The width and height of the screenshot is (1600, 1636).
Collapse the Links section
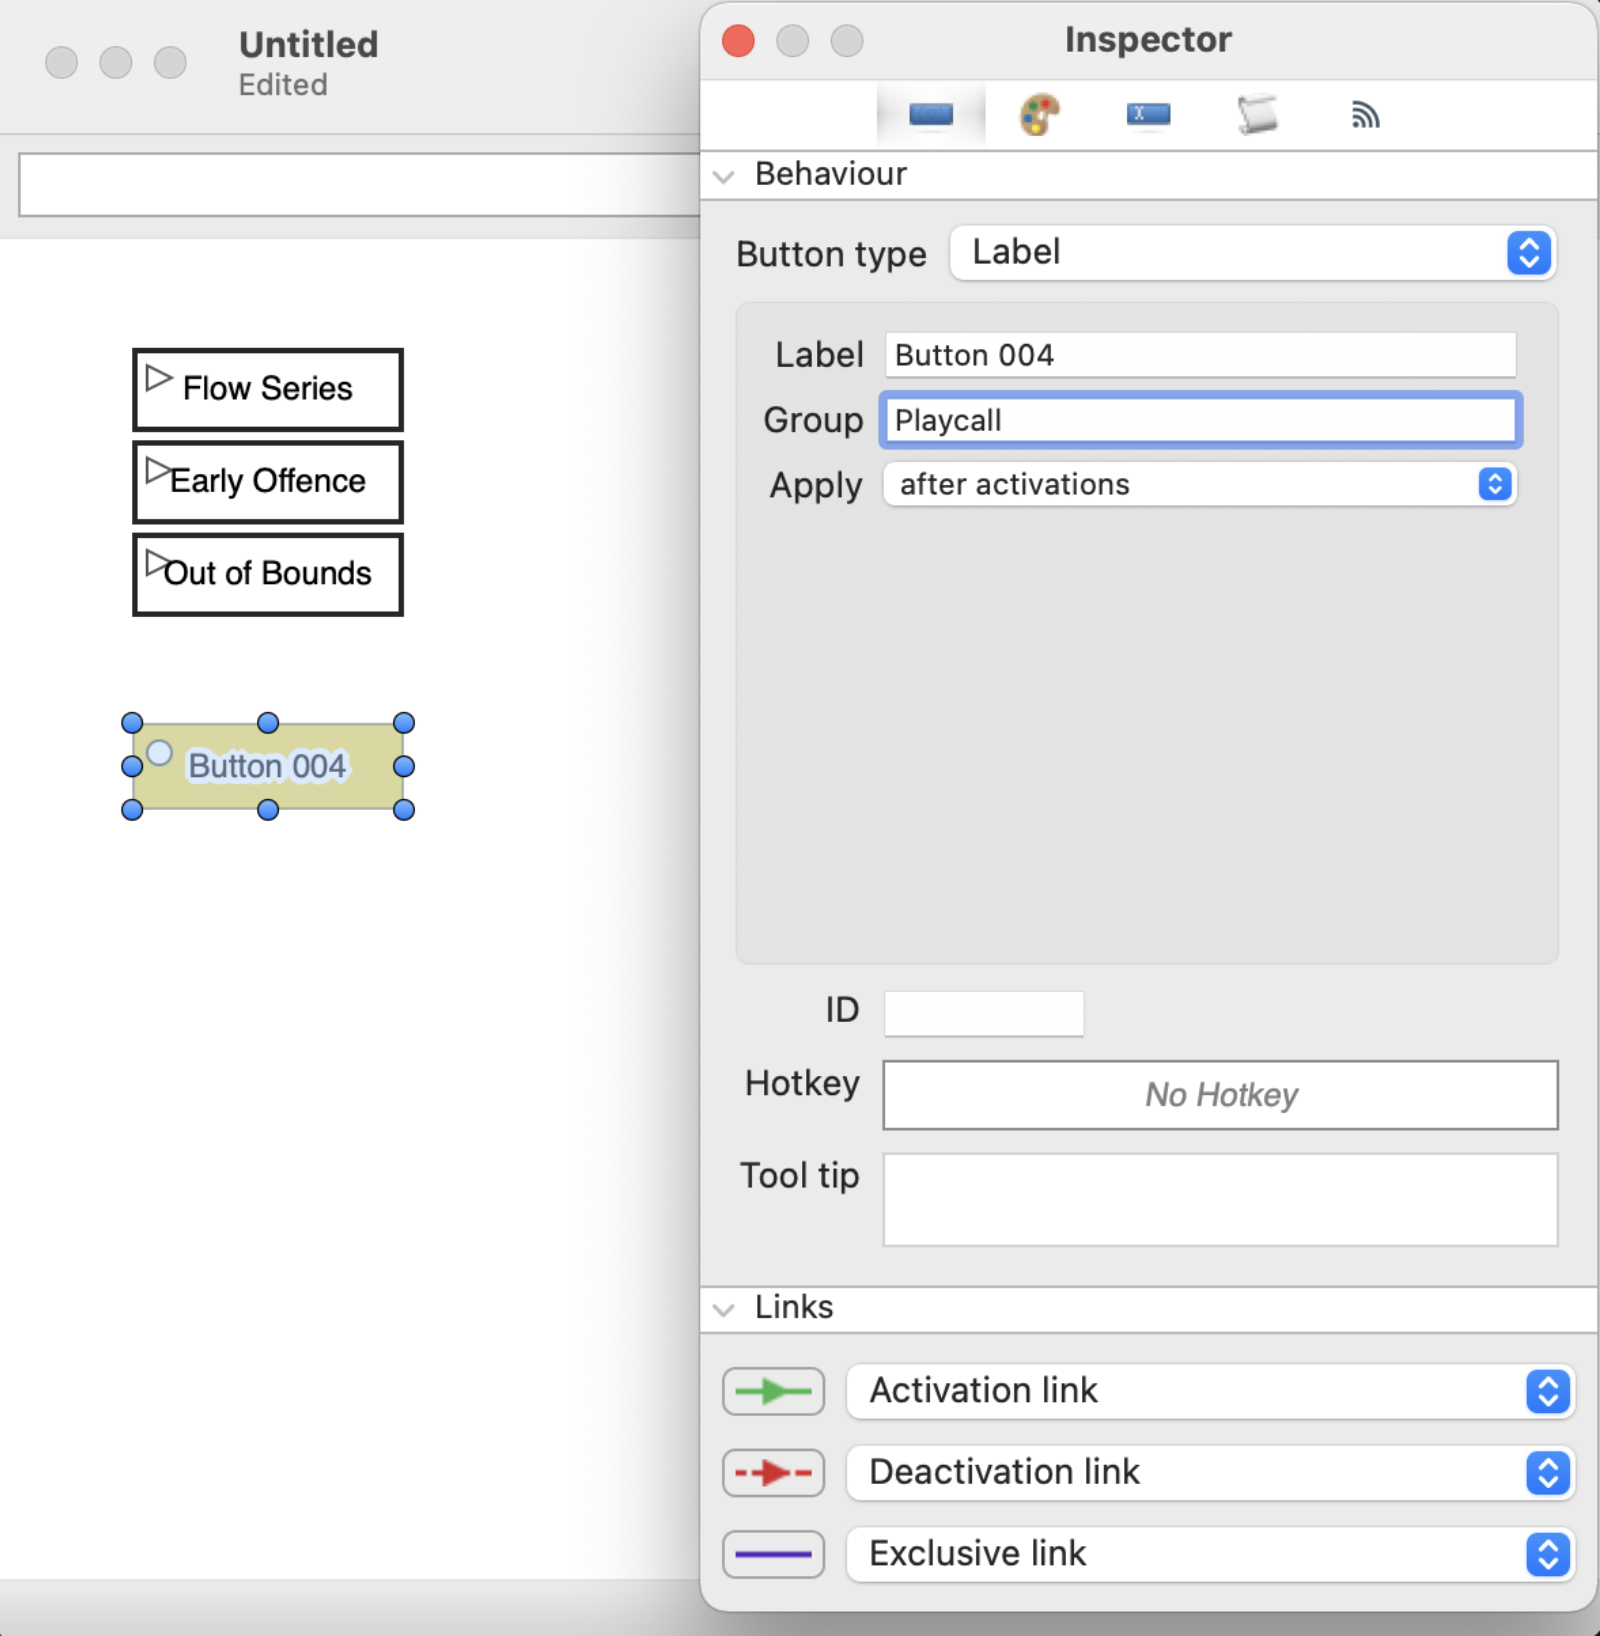coord(724,1308)
